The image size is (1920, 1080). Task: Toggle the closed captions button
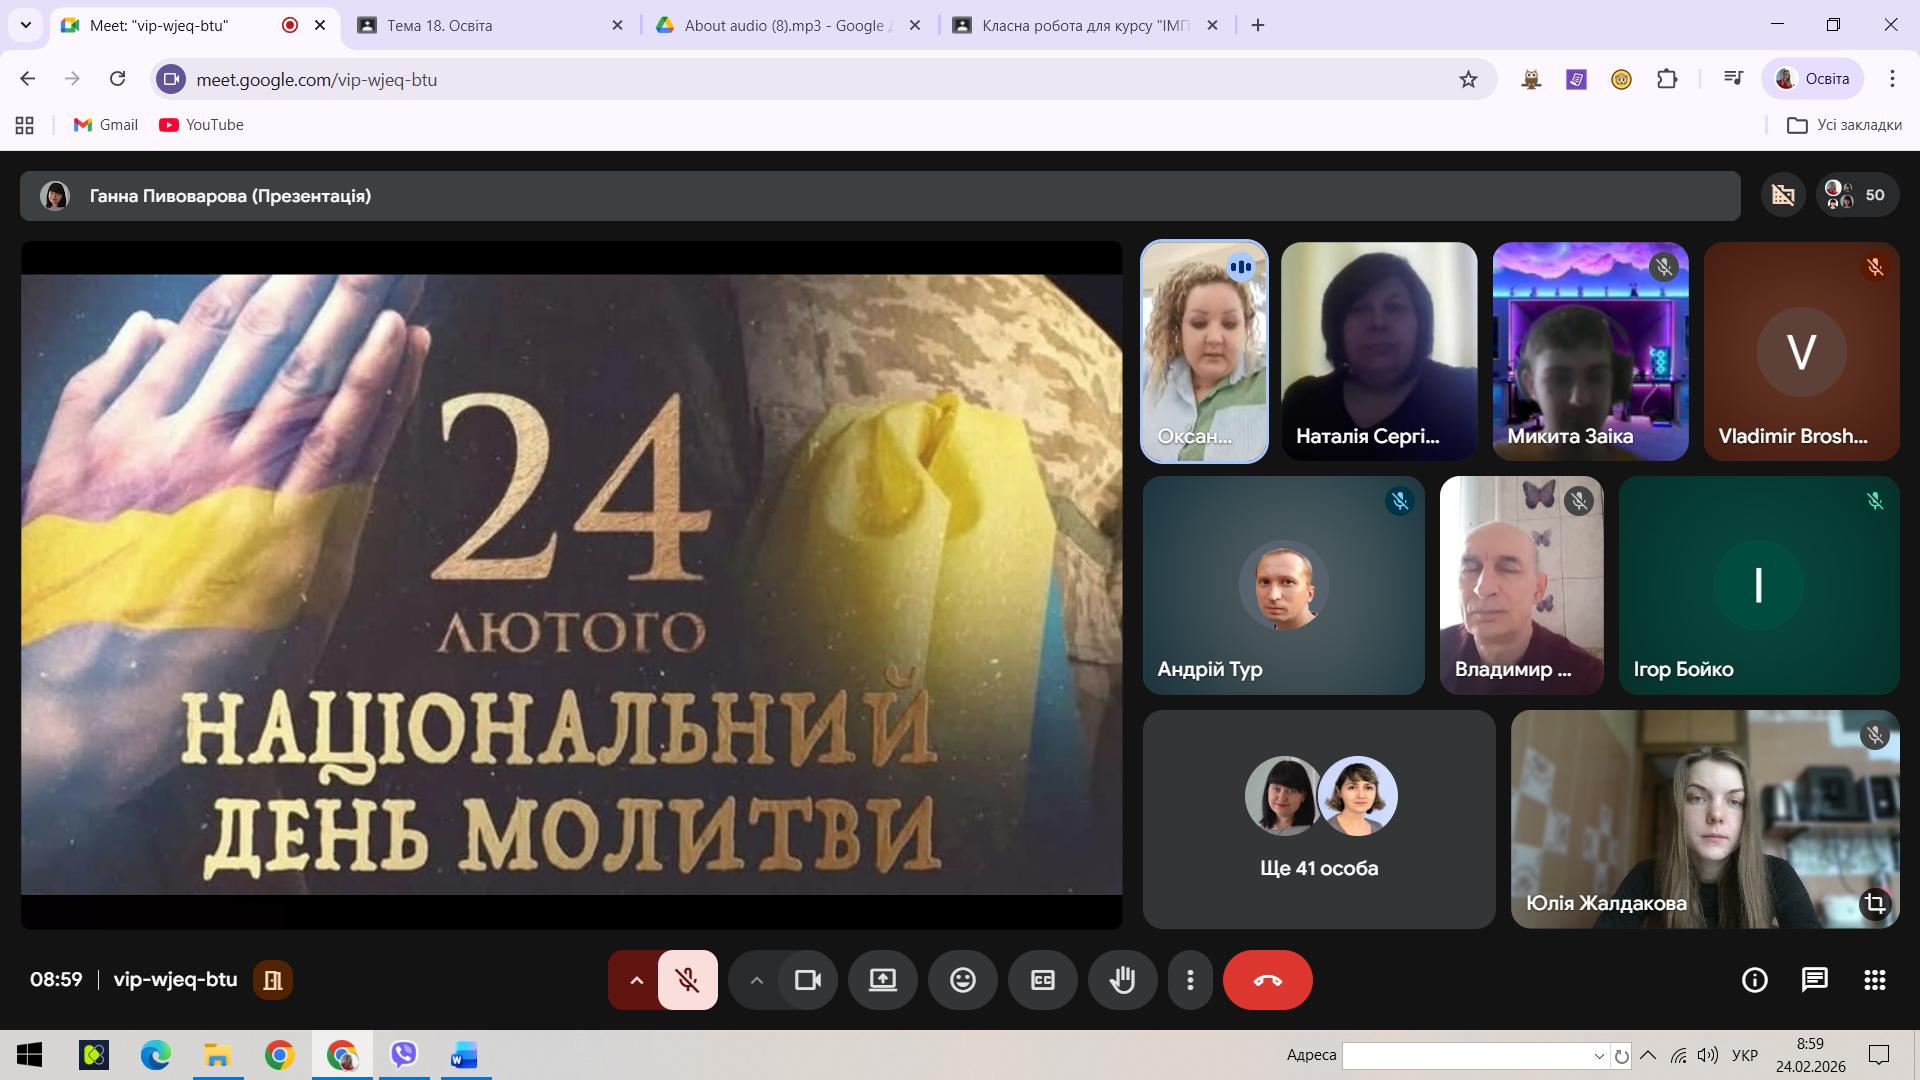coord(1042,980)
